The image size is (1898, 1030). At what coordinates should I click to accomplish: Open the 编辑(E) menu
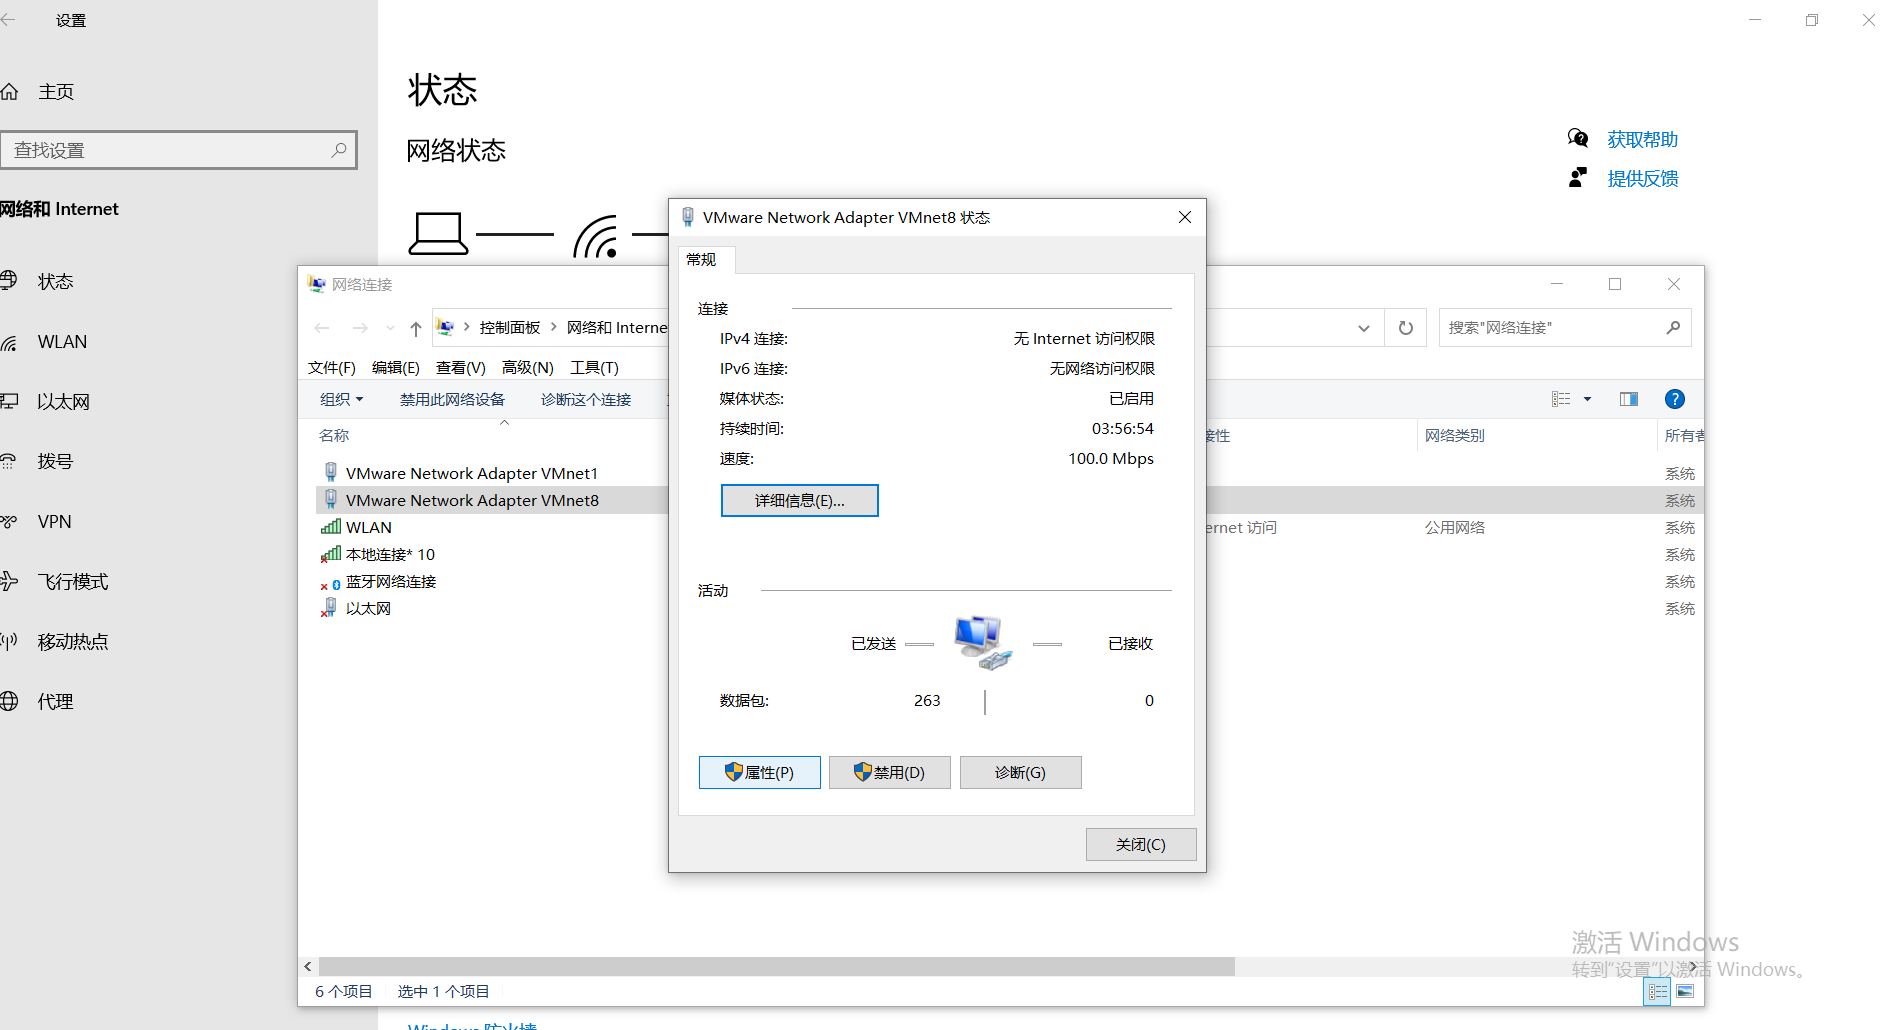[x=396, y=367]
